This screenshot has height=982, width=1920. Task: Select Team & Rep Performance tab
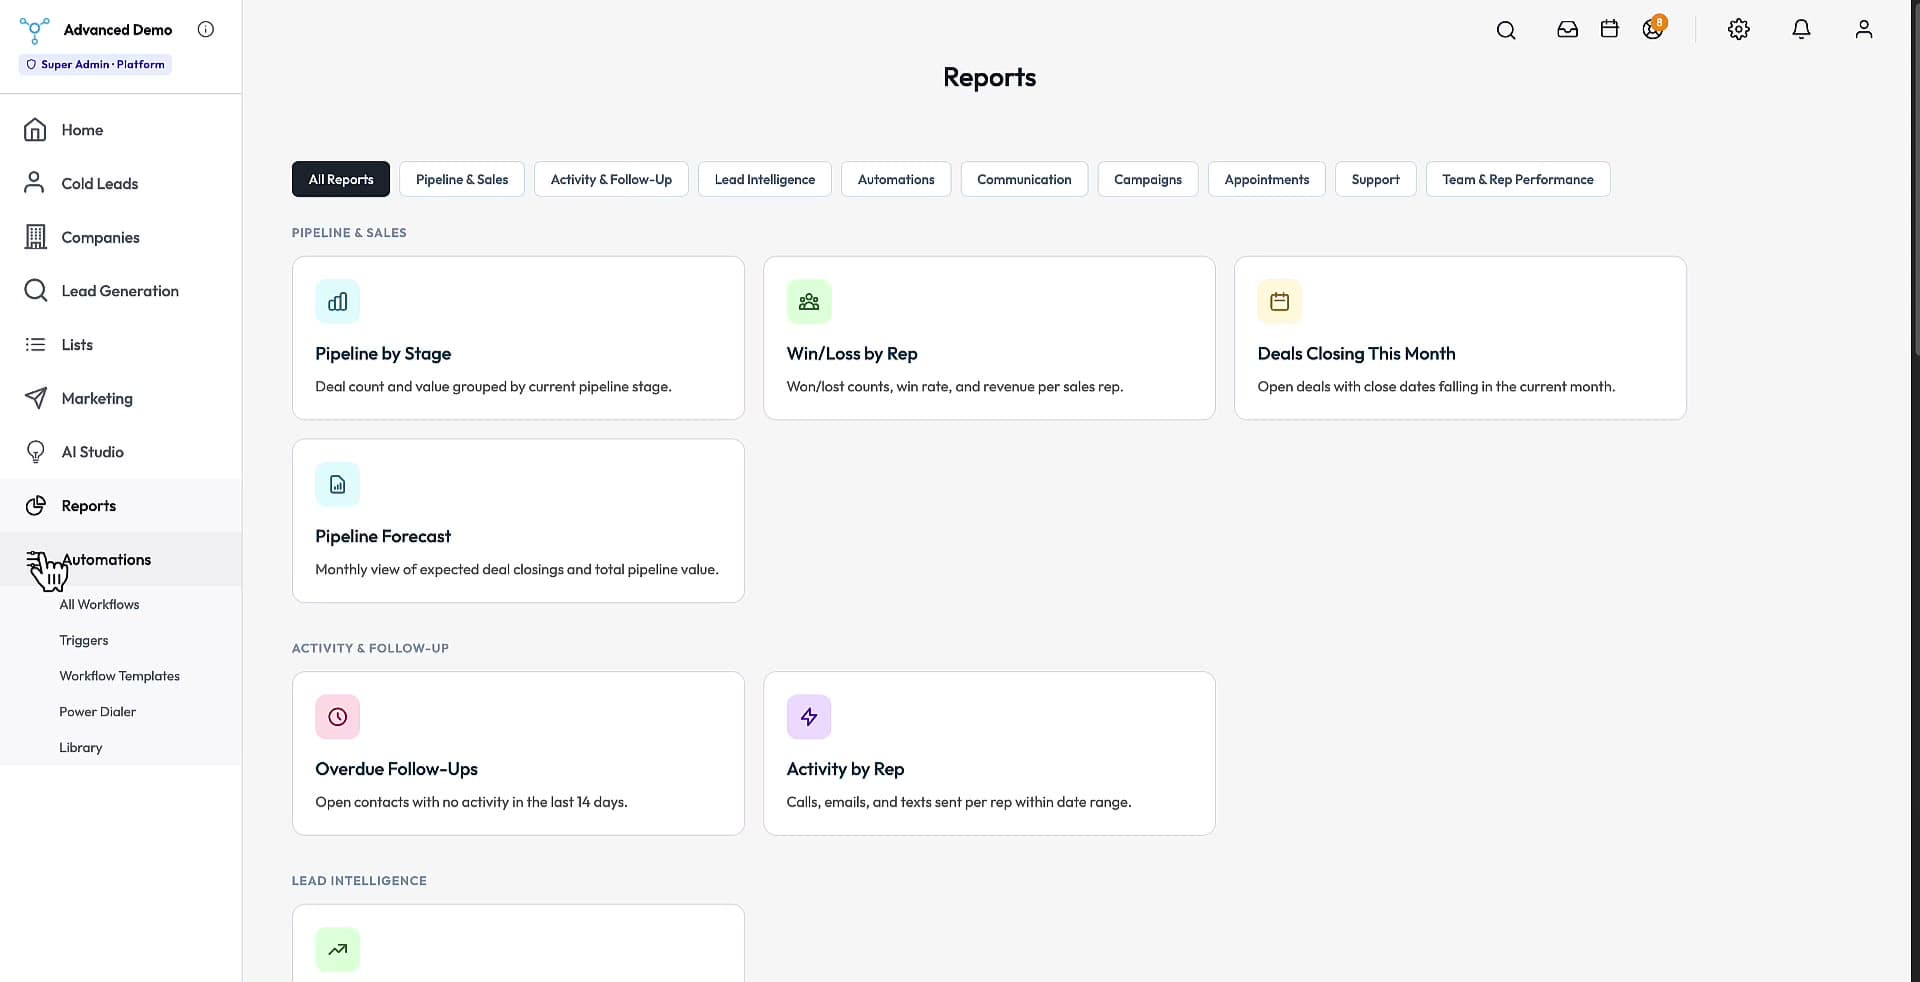pos(1518,179)
